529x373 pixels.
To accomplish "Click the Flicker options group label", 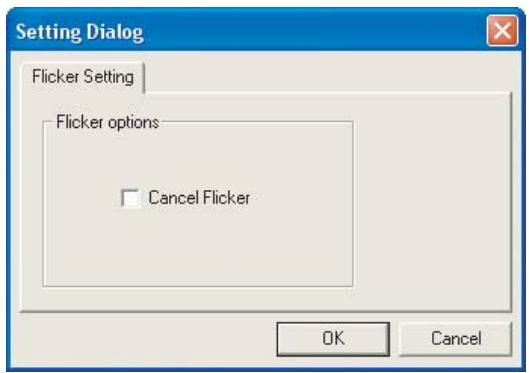I will click(107, 122).
